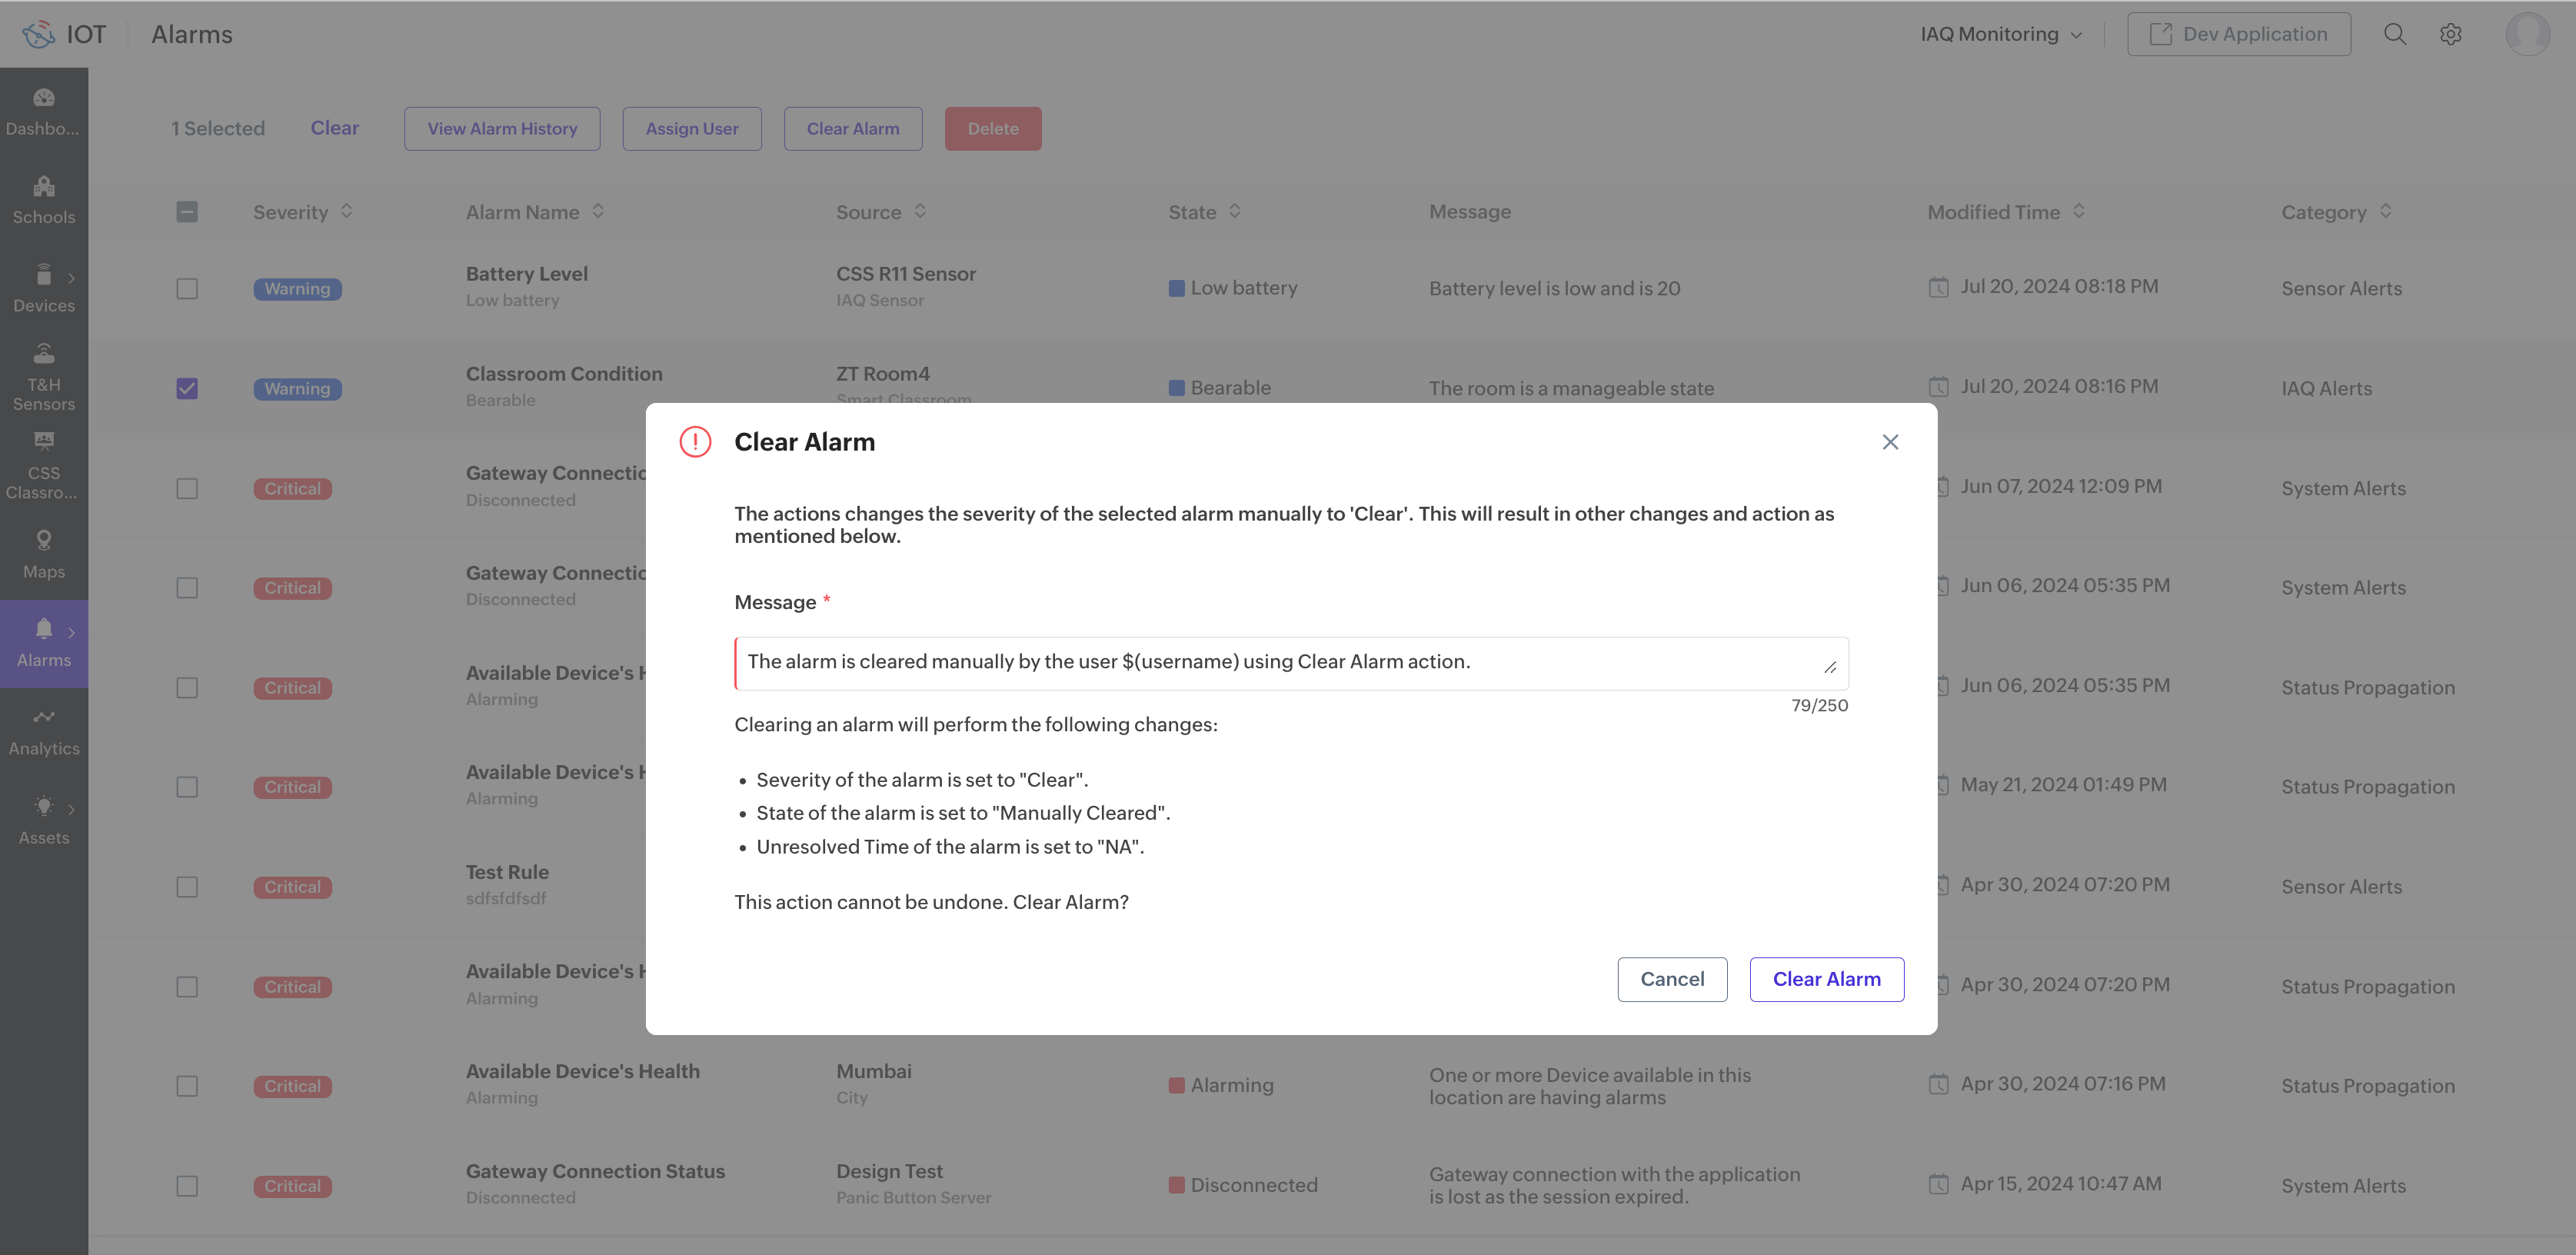Open Analytics in the sidebar
Image resolution: width=2576 pixels, height=1255 pixels.
[x=43, y=731]
